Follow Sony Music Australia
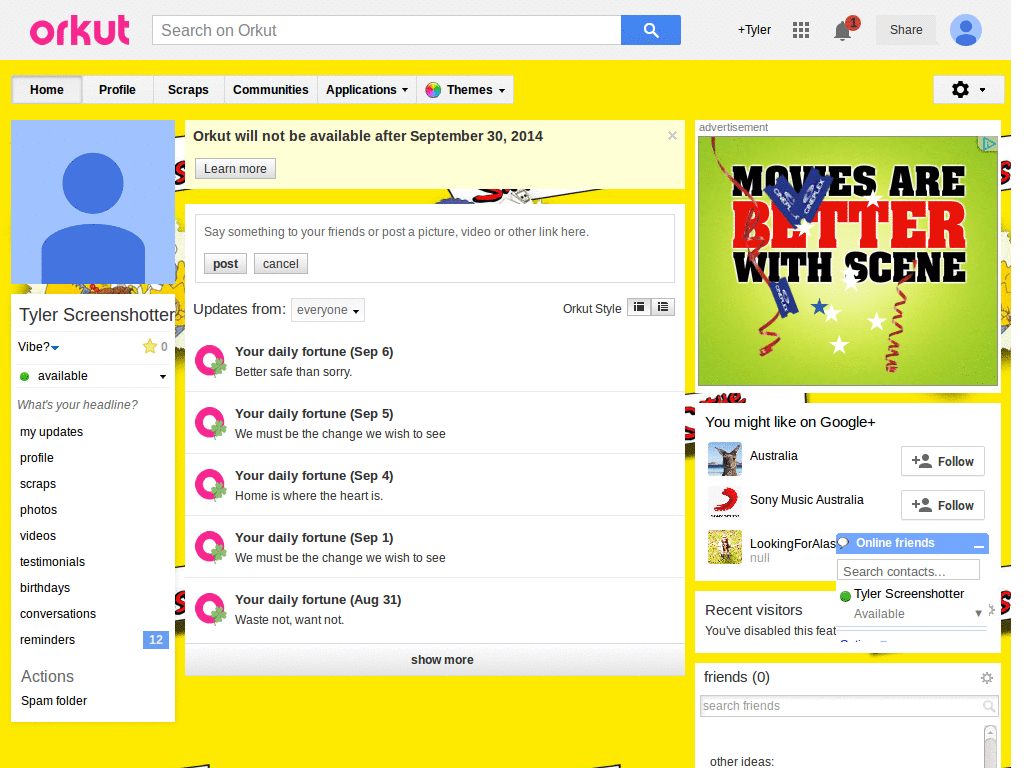 point(942,505)
